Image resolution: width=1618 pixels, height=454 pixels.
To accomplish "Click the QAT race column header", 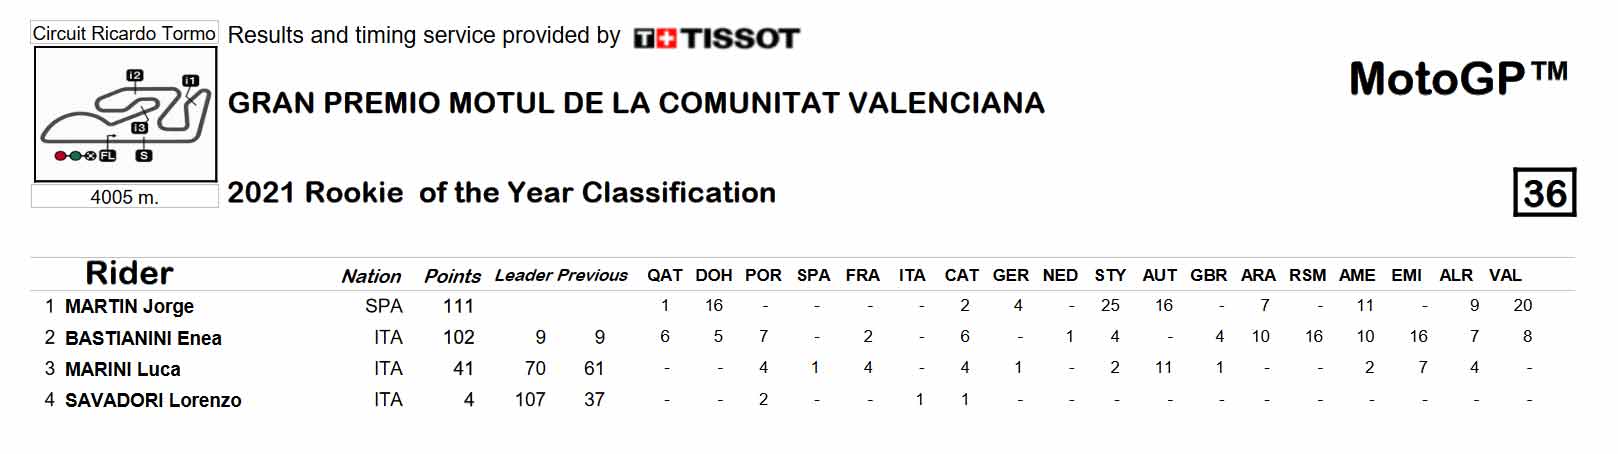I will [x=665, y=275].
